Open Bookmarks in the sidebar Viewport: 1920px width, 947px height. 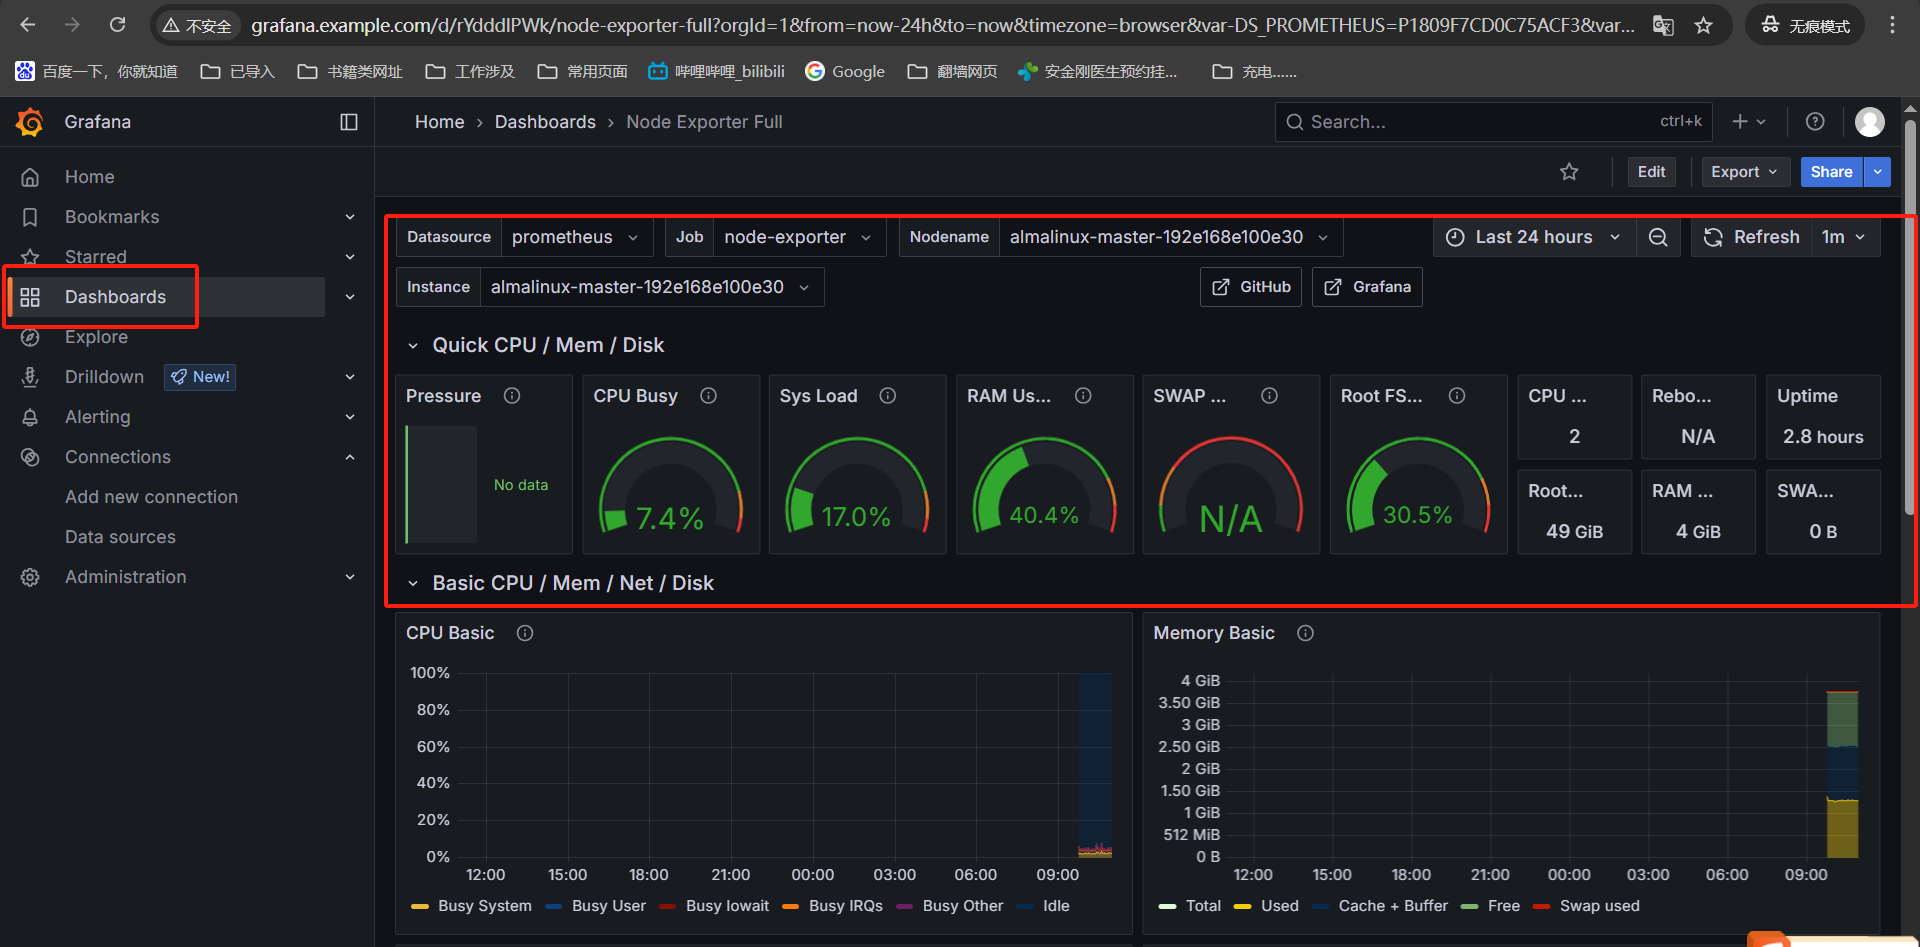click(x=112, y=217)
